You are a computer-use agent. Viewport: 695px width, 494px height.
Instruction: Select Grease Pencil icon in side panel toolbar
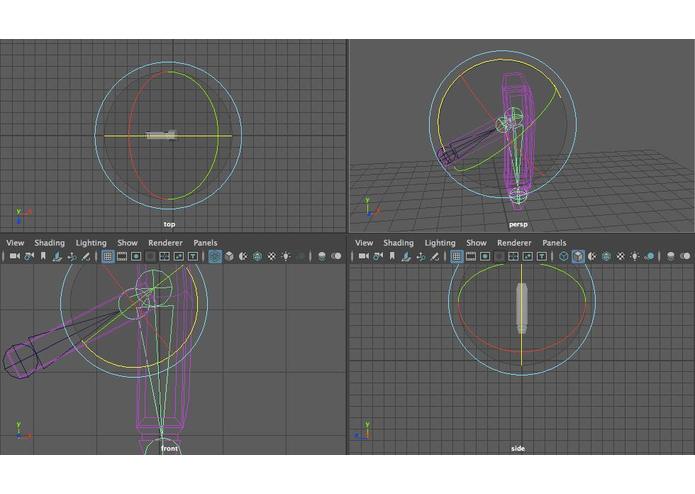(434, 256)
